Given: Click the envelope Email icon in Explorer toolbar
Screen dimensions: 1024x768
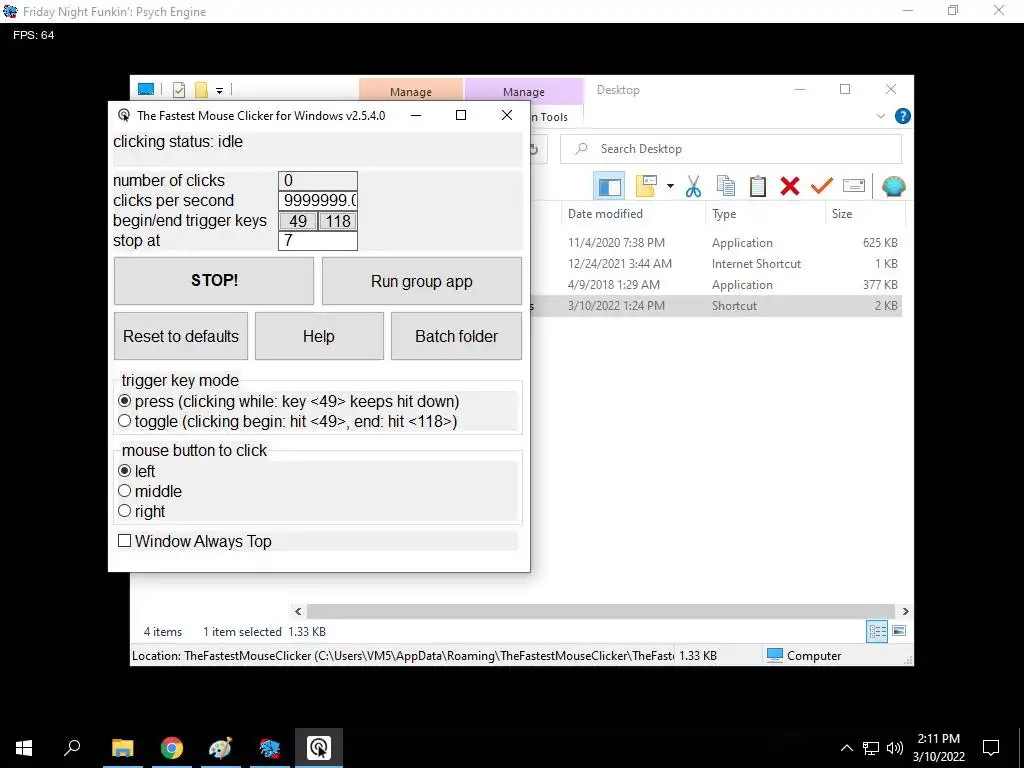Looking at the screenshot, I should click(854, 187).
